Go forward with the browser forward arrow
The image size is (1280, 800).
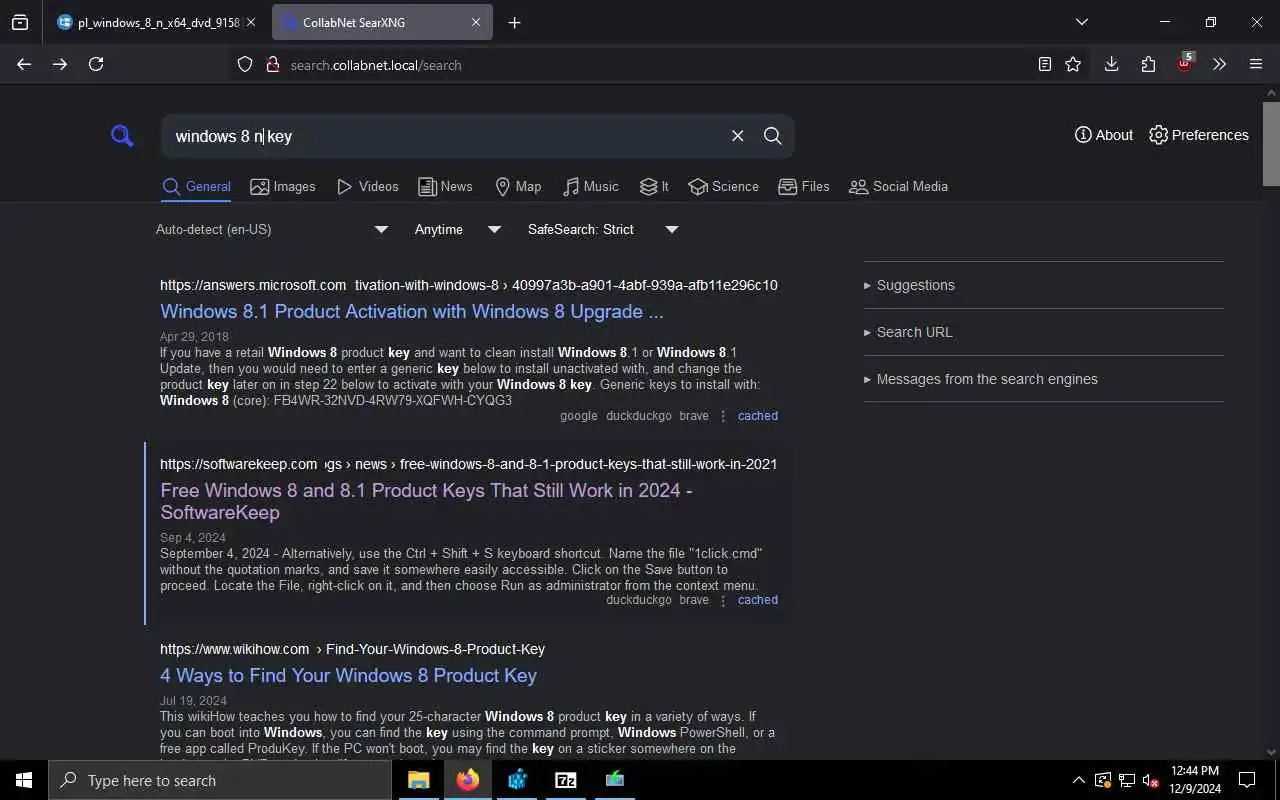(x=60, y=64)
